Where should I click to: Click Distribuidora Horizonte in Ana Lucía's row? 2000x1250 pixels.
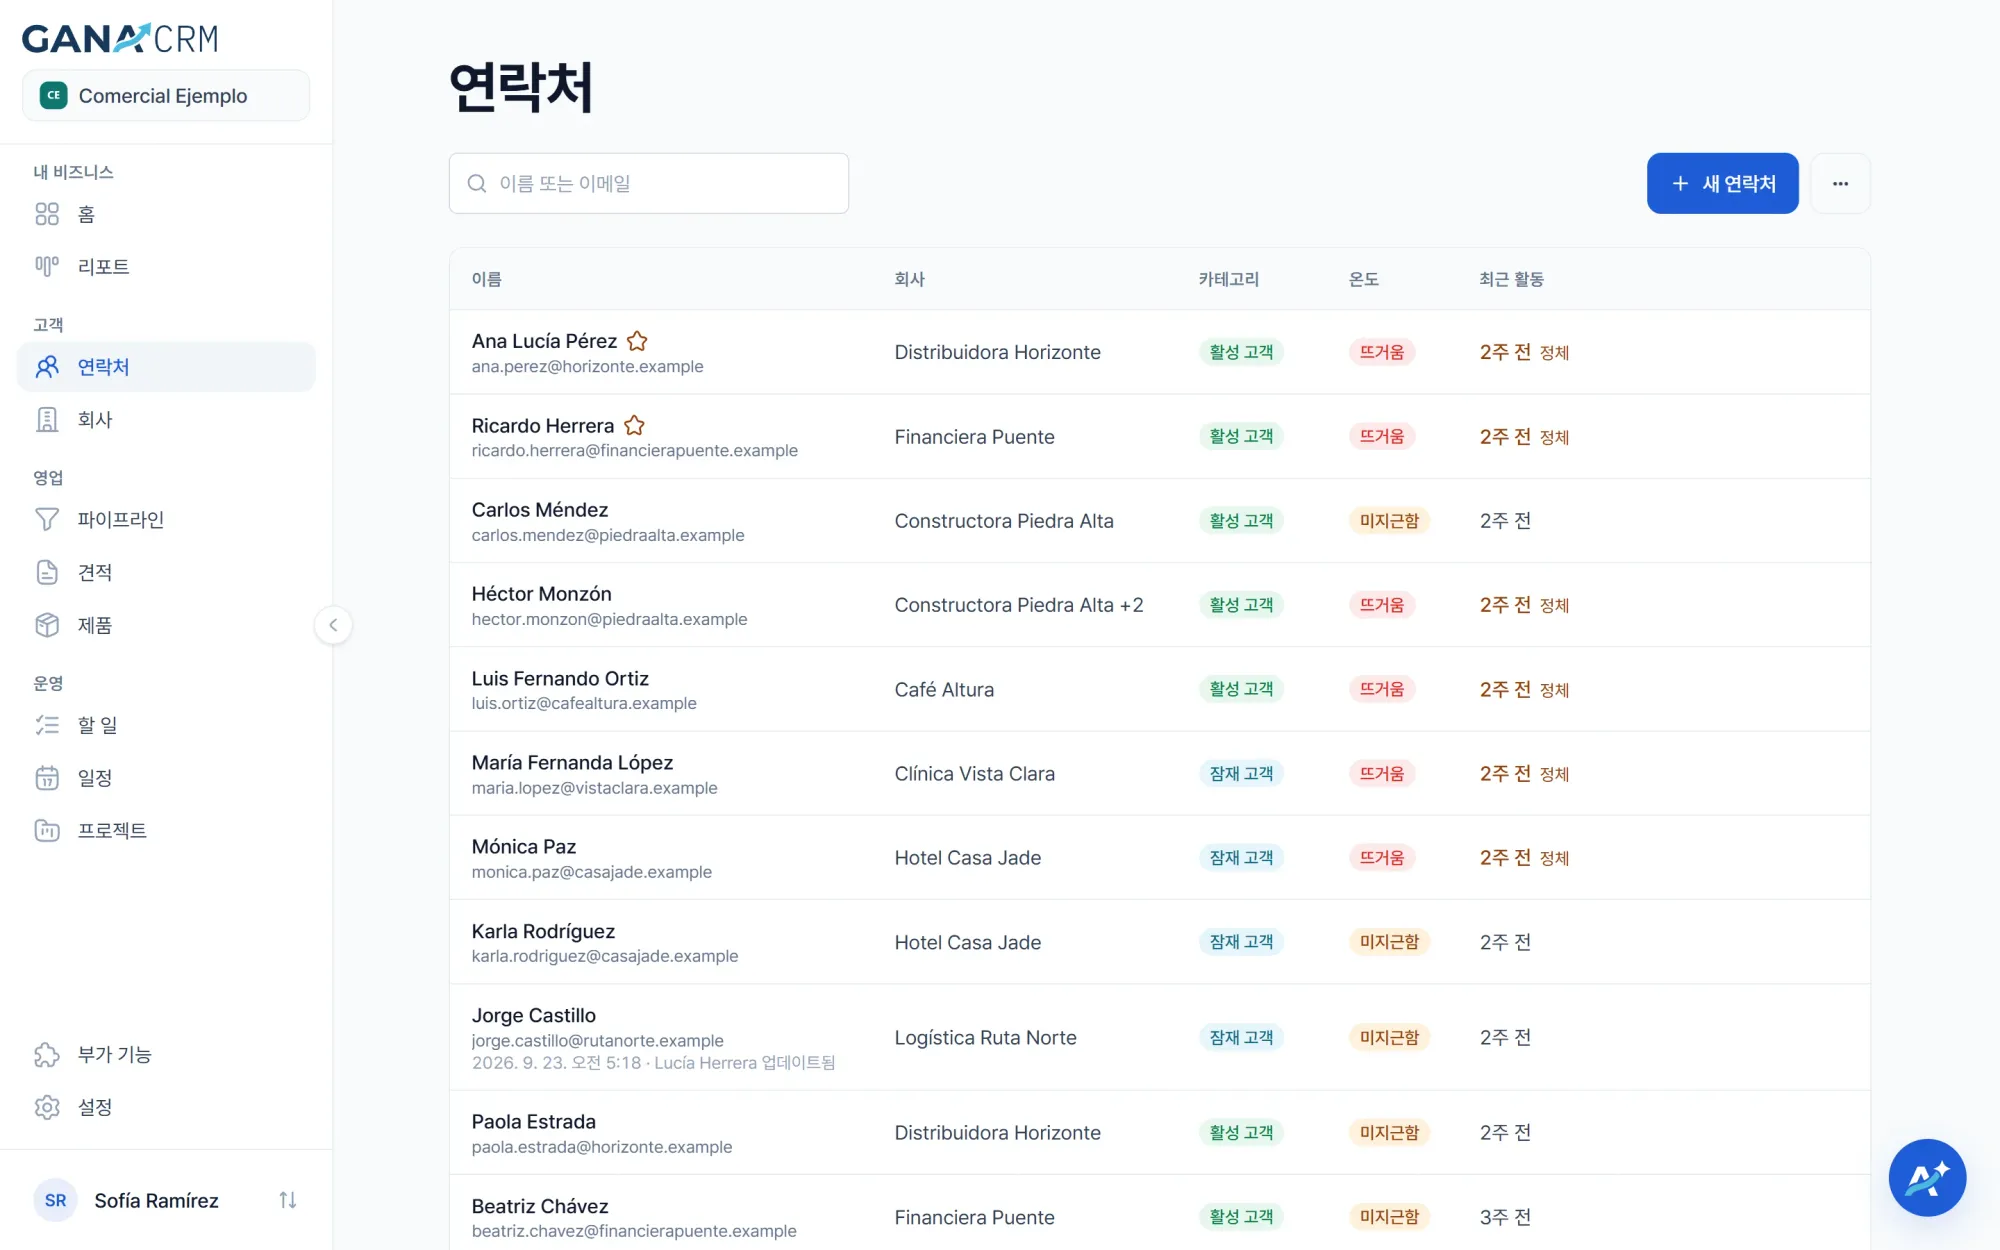997,352
